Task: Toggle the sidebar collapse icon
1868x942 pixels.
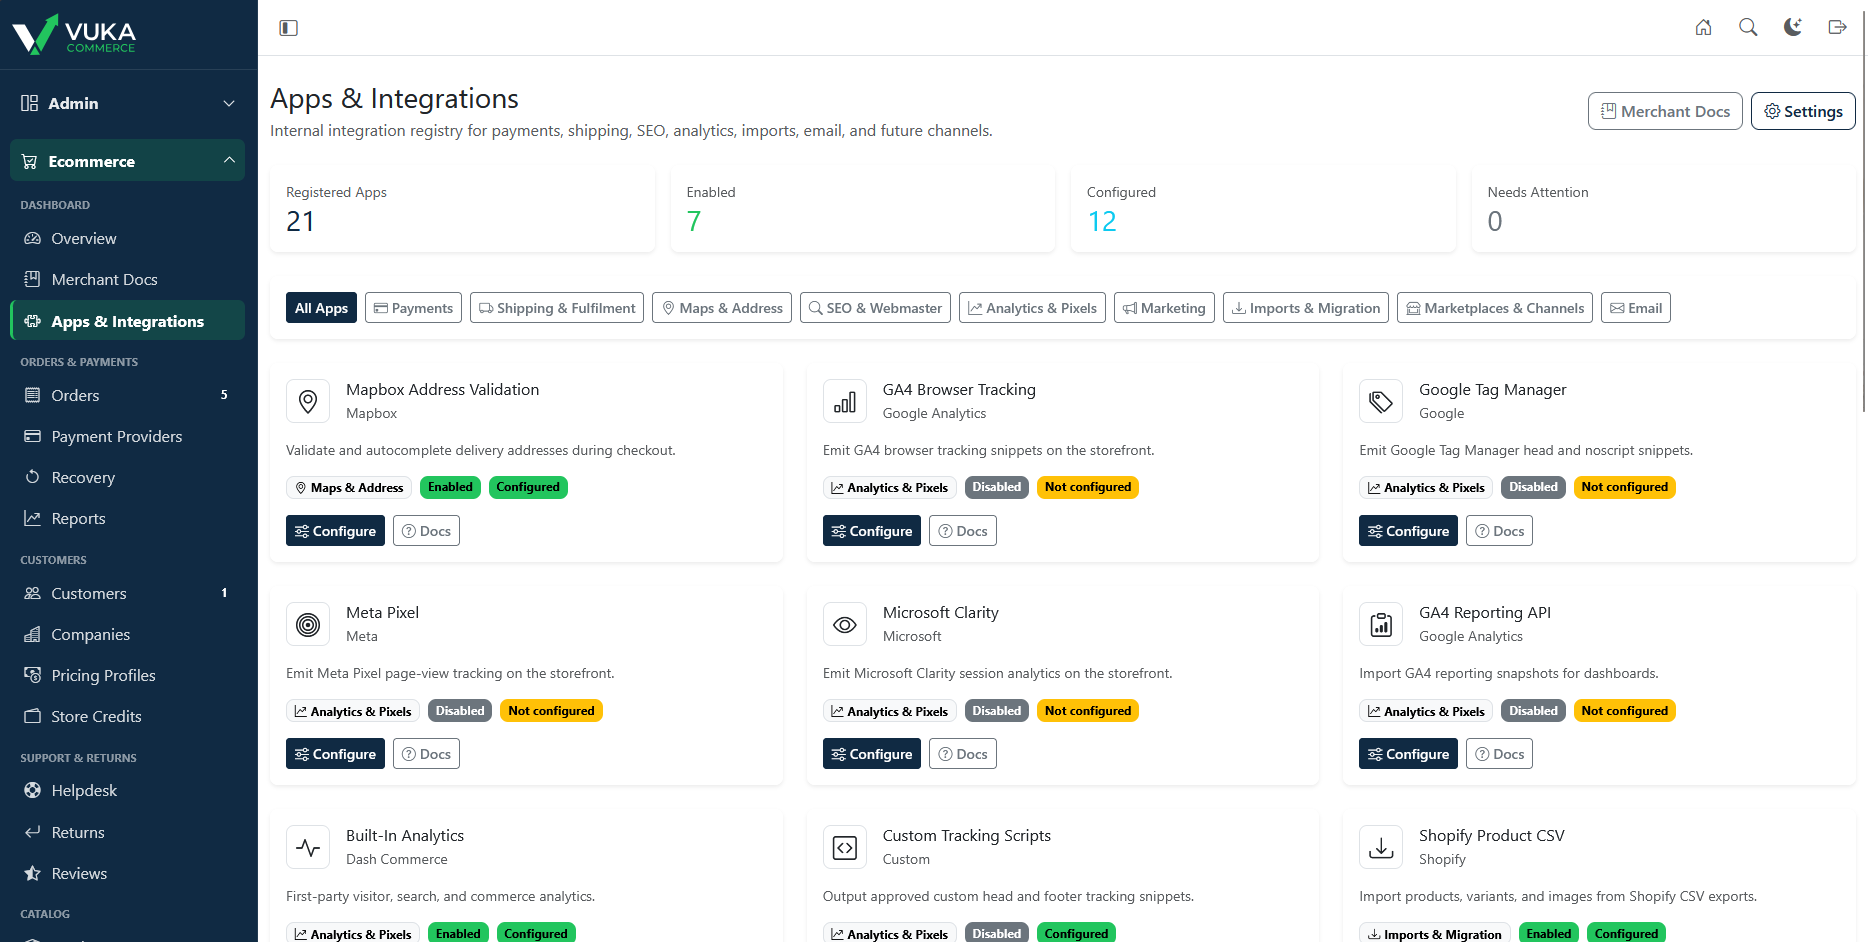Action: point(289,28)
